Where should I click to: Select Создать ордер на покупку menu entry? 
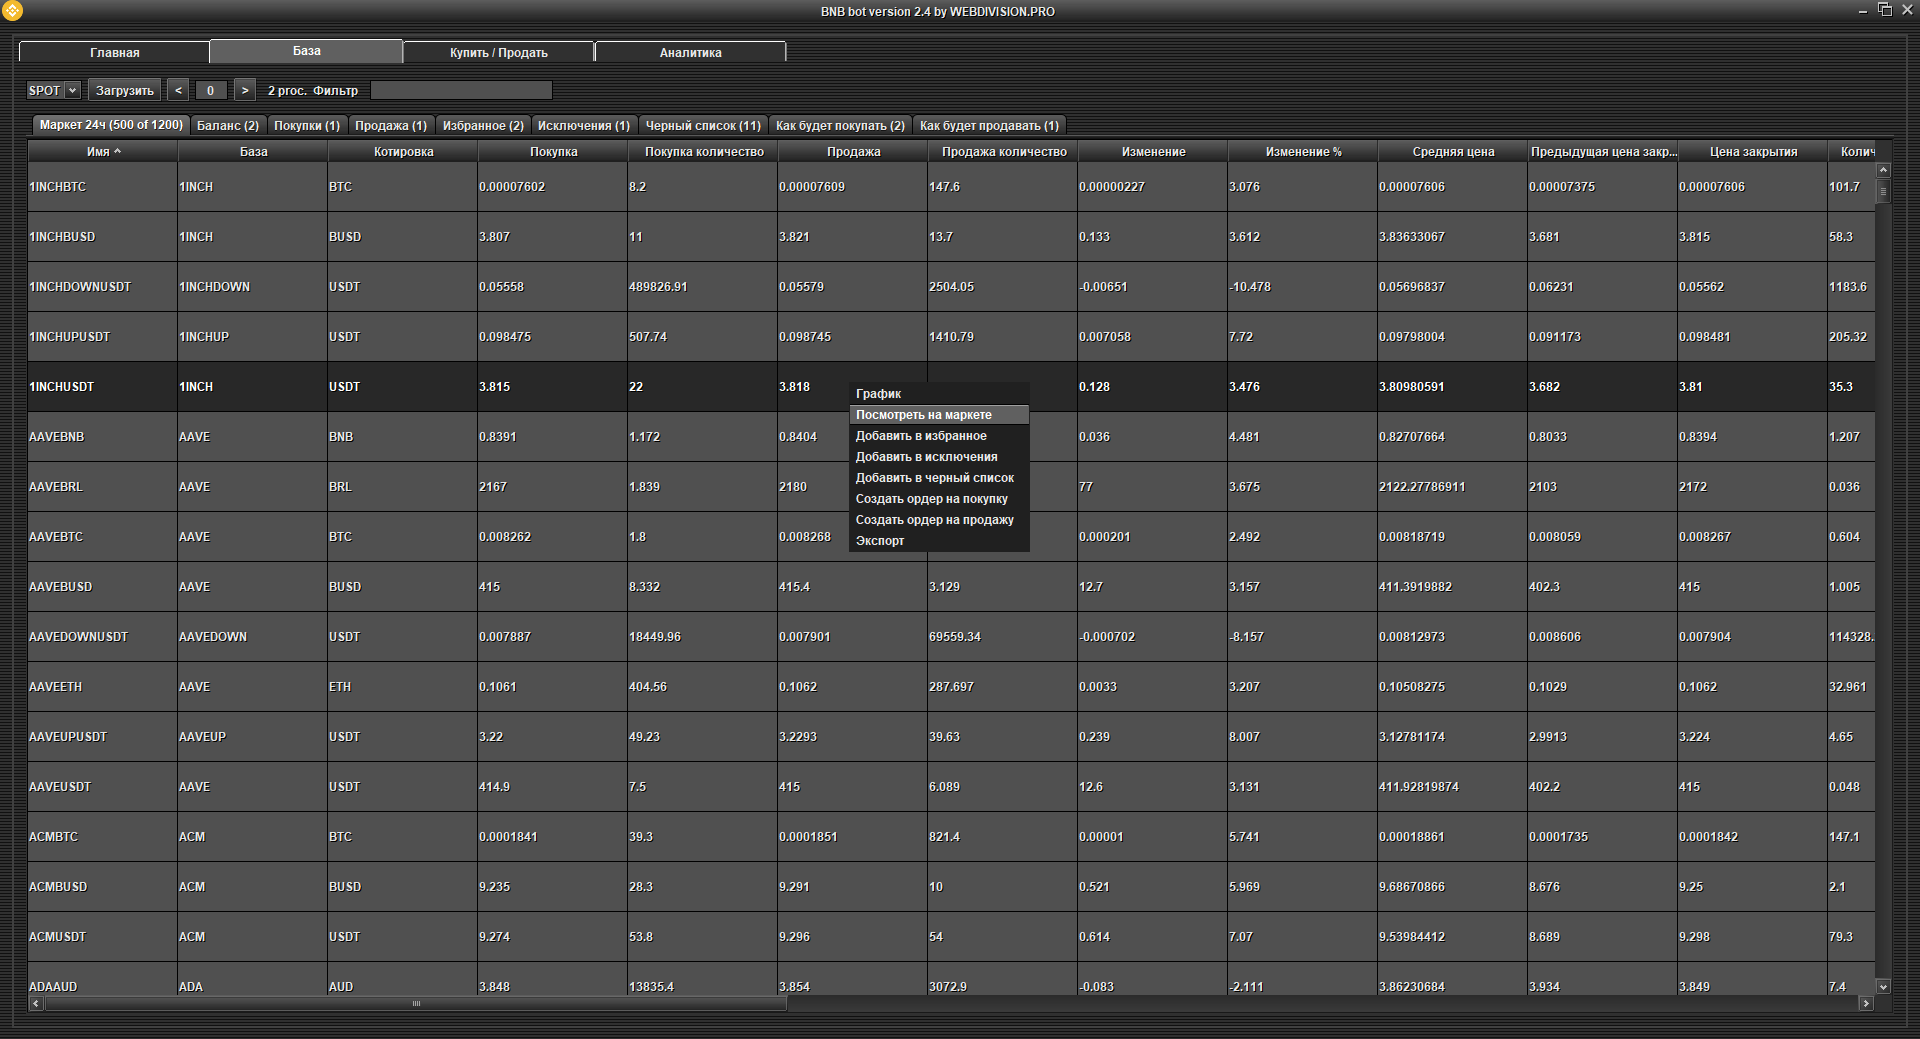(x=931, y=499)
